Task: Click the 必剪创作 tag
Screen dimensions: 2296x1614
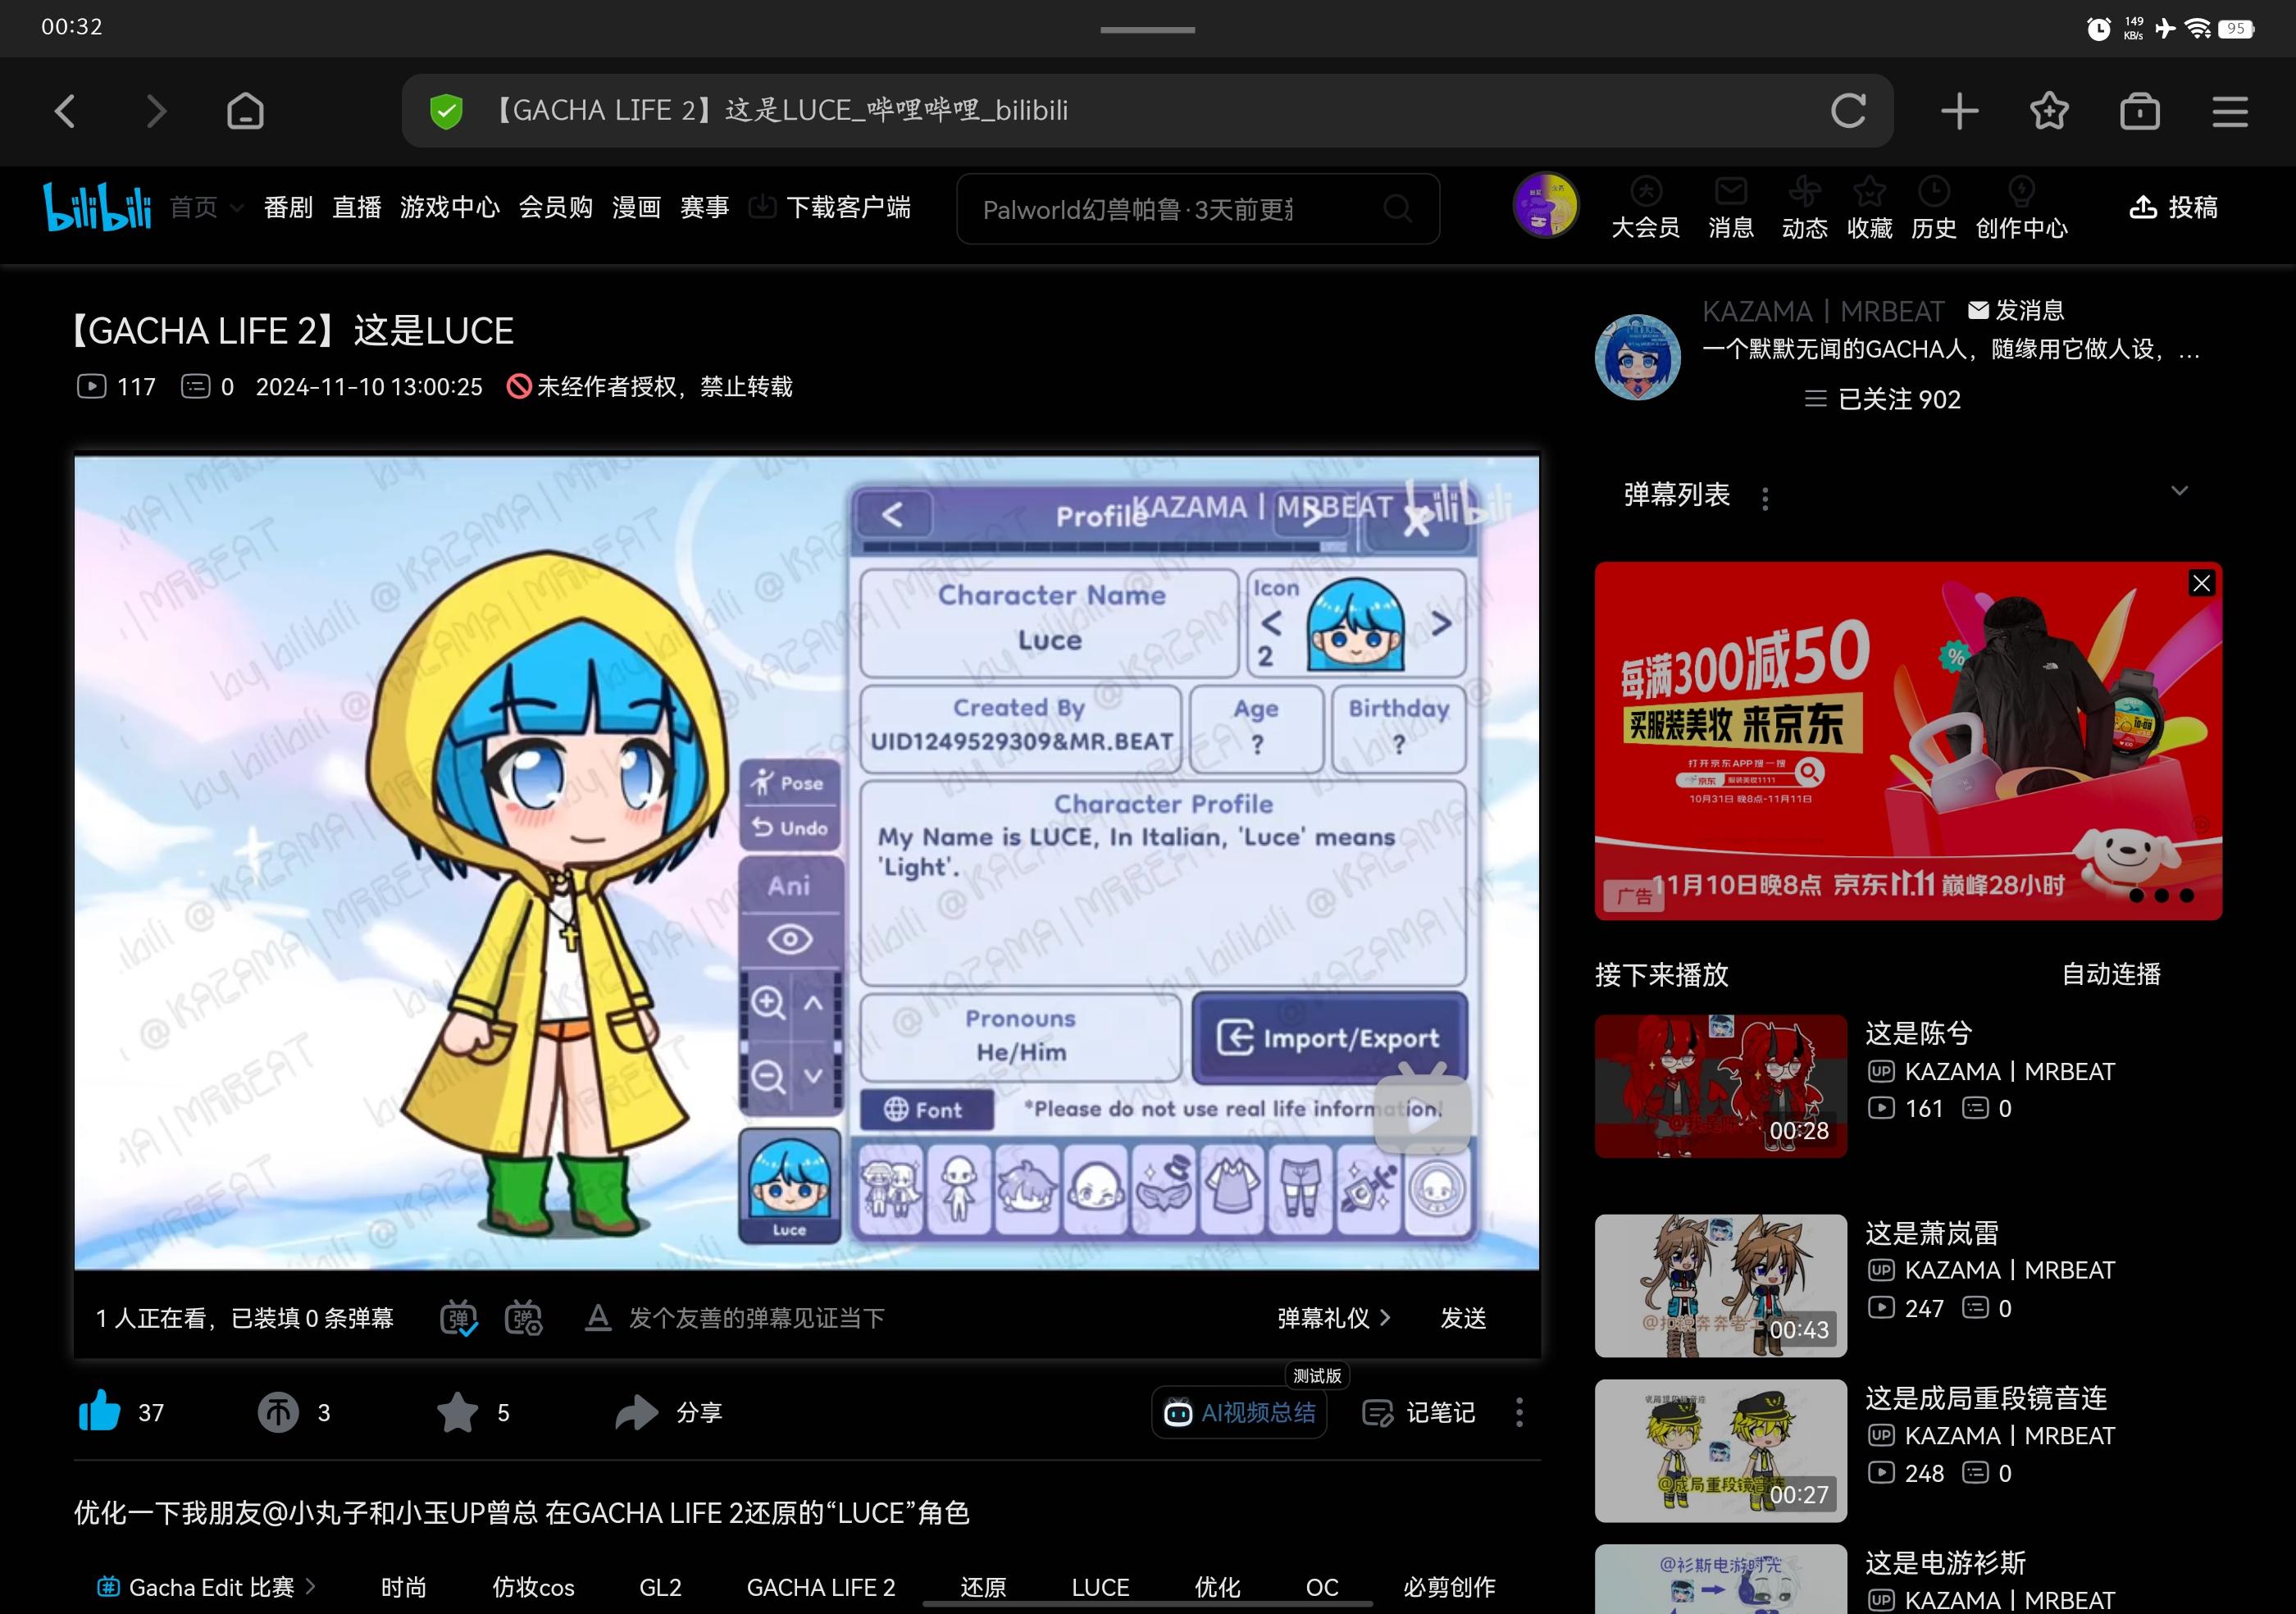Action: (x=1448, y=1587)
